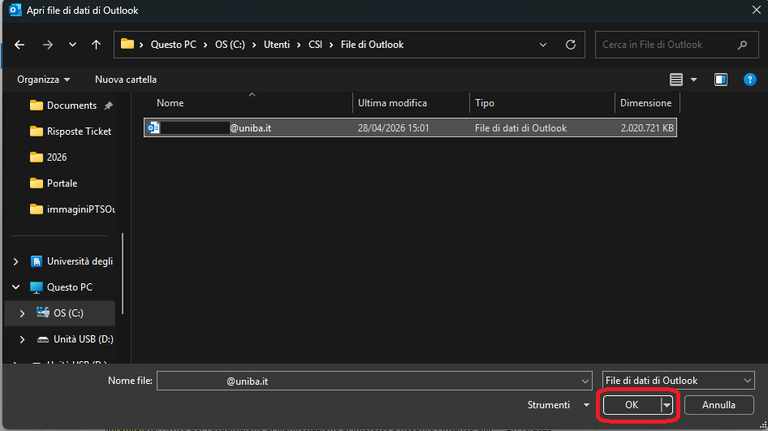Viewport: 768px width, 431px height.
Task: Open the recent locations chevron
Action: [72, 45]
